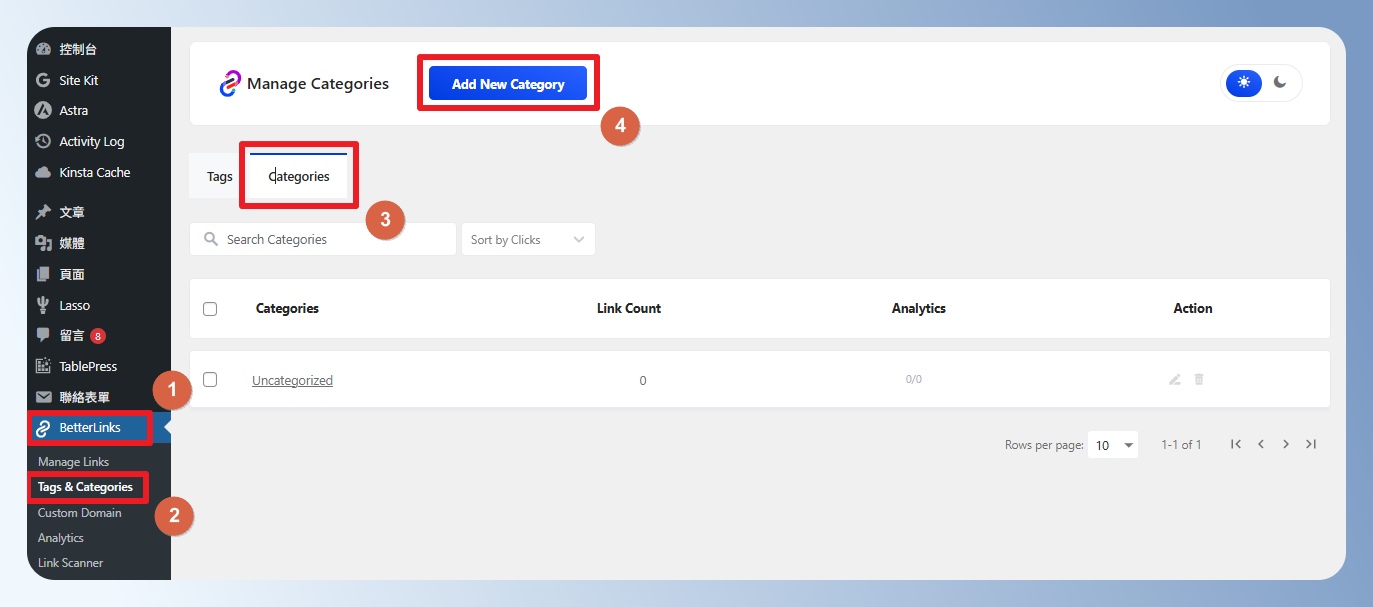The image size is (1373, 607).
Task: Open Site Kit in sidebar
Action: (78, 80)
